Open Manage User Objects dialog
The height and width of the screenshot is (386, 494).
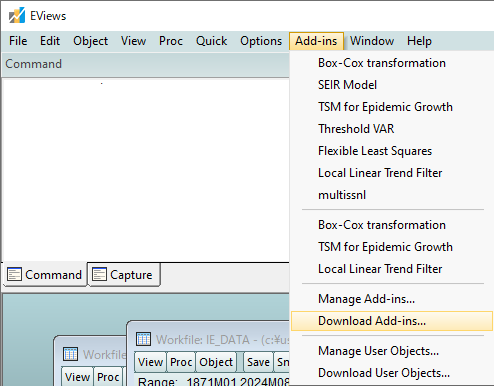(x=392, y=351)
